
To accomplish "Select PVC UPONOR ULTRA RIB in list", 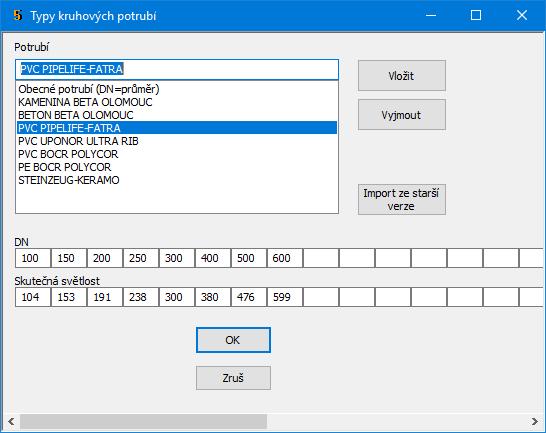I will click(177, 141).
